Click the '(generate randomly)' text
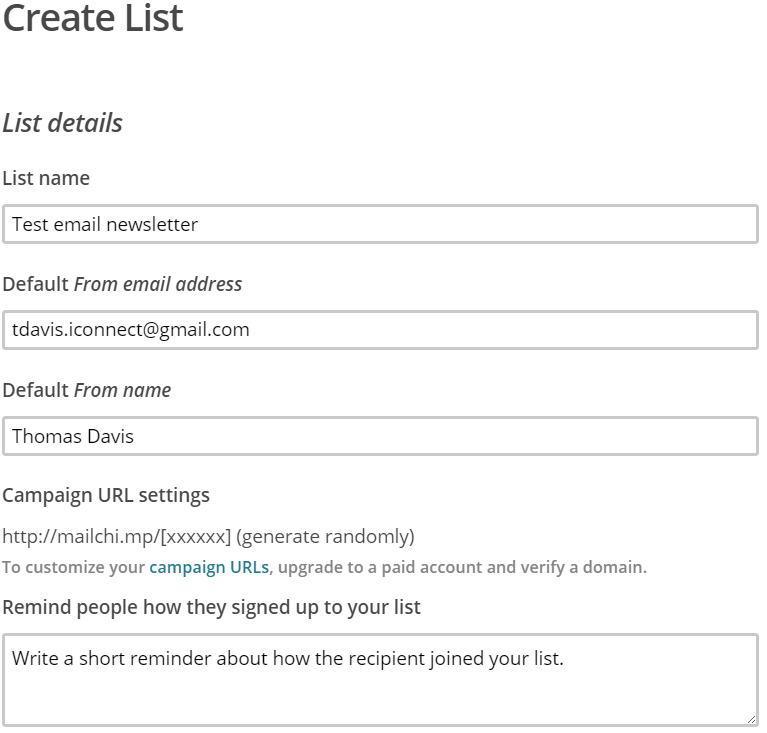Image resolution: width=767 pixels, height=733 pixels. [x=325, y=537]
